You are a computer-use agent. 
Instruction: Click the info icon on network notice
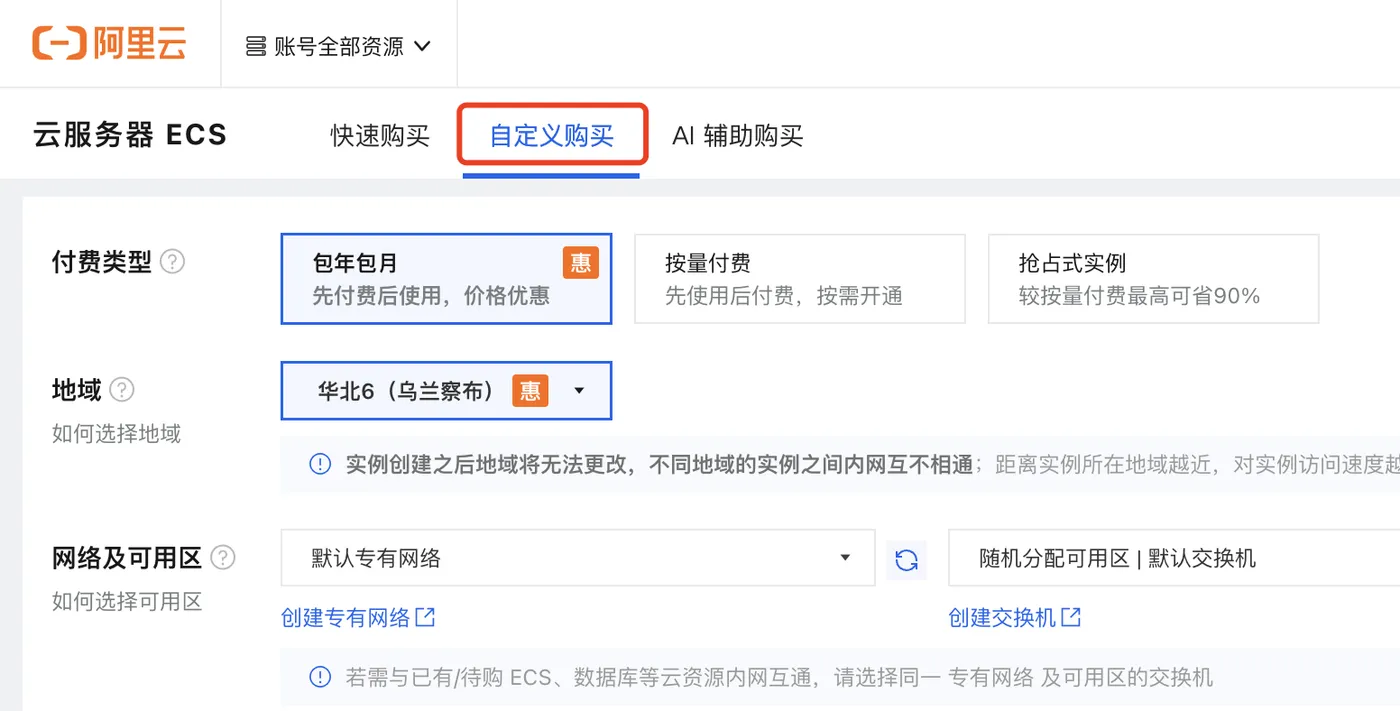pos(320,677)
